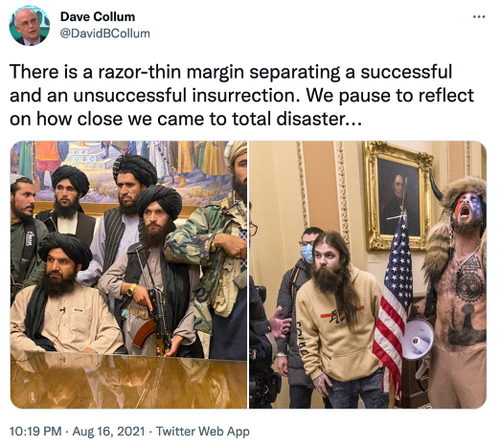Click the white megaphone in right photo
The height and width of the screenshot is (446, 500).
pos(418,339)
